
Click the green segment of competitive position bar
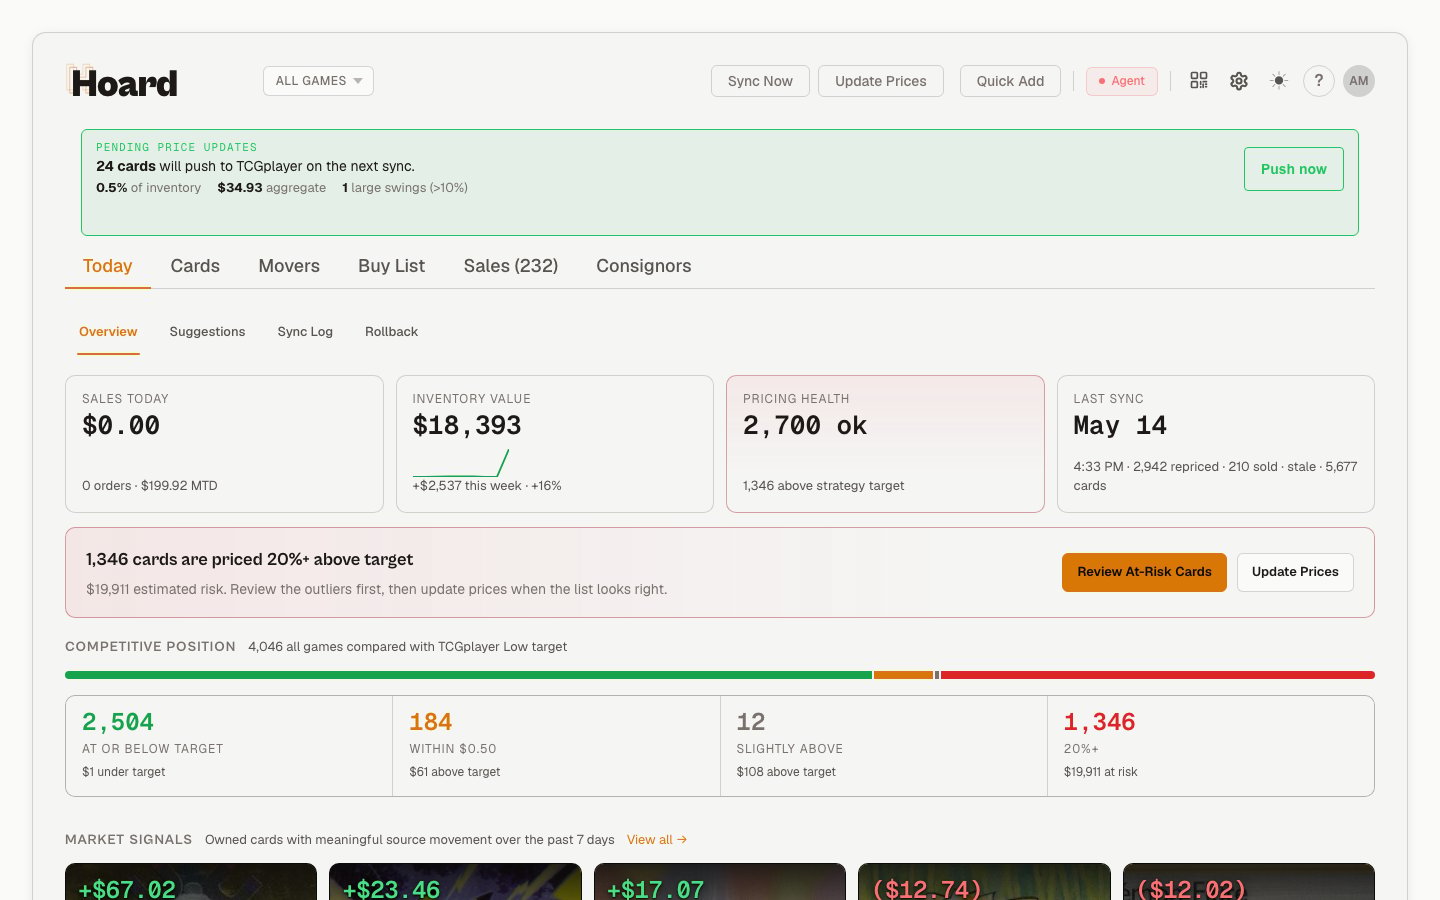(468, 675)
